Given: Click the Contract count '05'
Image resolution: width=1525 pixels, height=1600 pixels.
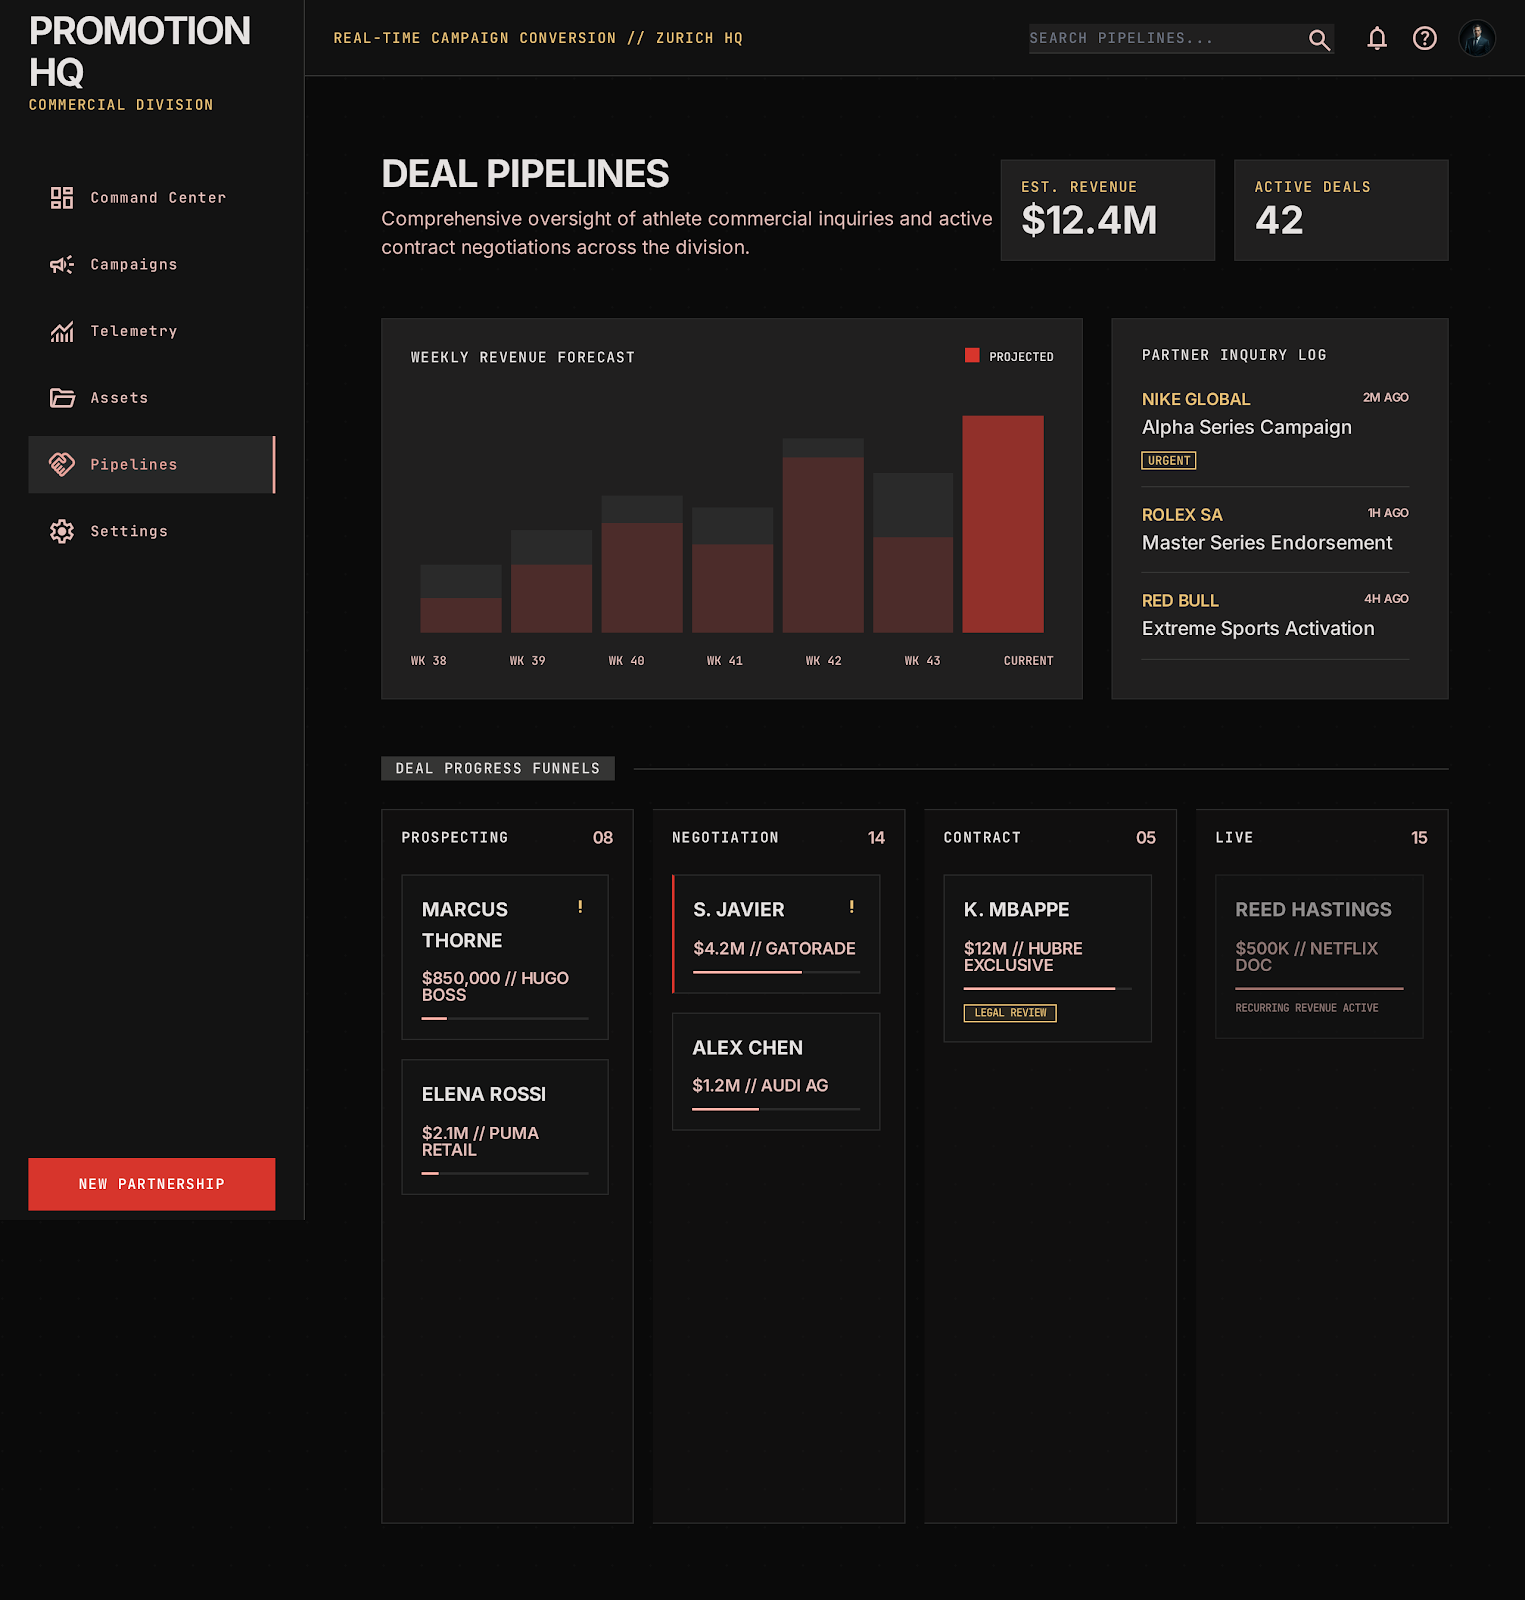Looking at the screenshot, I should [x=1146, y=838].
